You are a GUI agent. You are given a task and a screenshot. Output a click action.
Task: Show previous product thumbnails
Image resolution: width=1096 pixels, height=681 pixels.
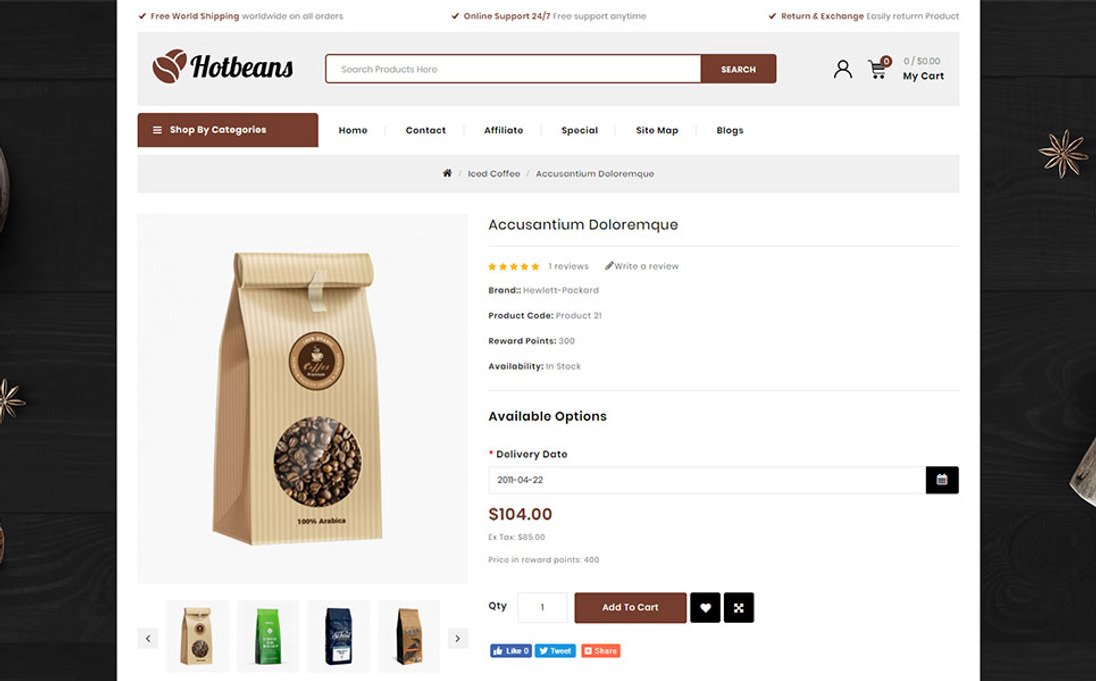tap(147, 638)
